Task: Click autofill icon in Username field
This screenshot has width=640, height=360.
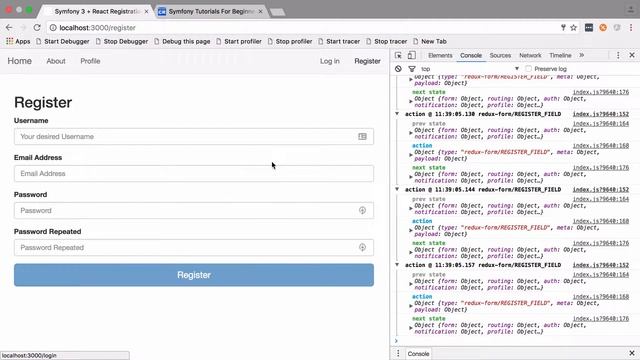Action: pyautogui.click(x=362, y=136)
